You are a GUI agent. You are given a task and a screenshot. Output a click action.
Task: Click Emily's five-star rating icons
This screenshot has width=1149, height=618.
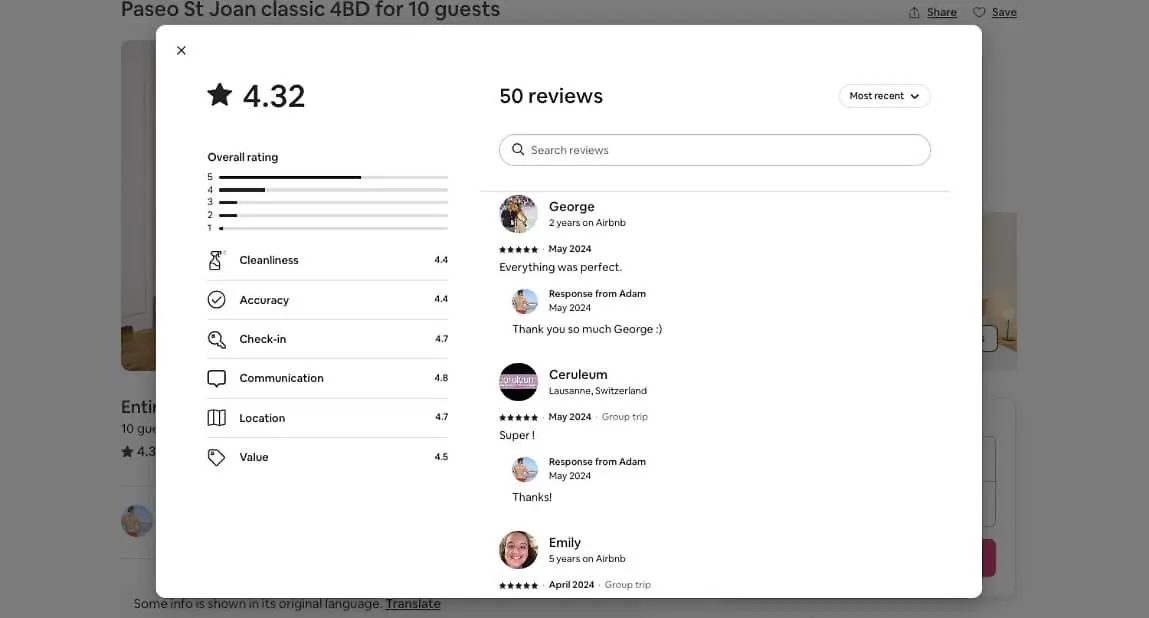[x=518, y=585]
